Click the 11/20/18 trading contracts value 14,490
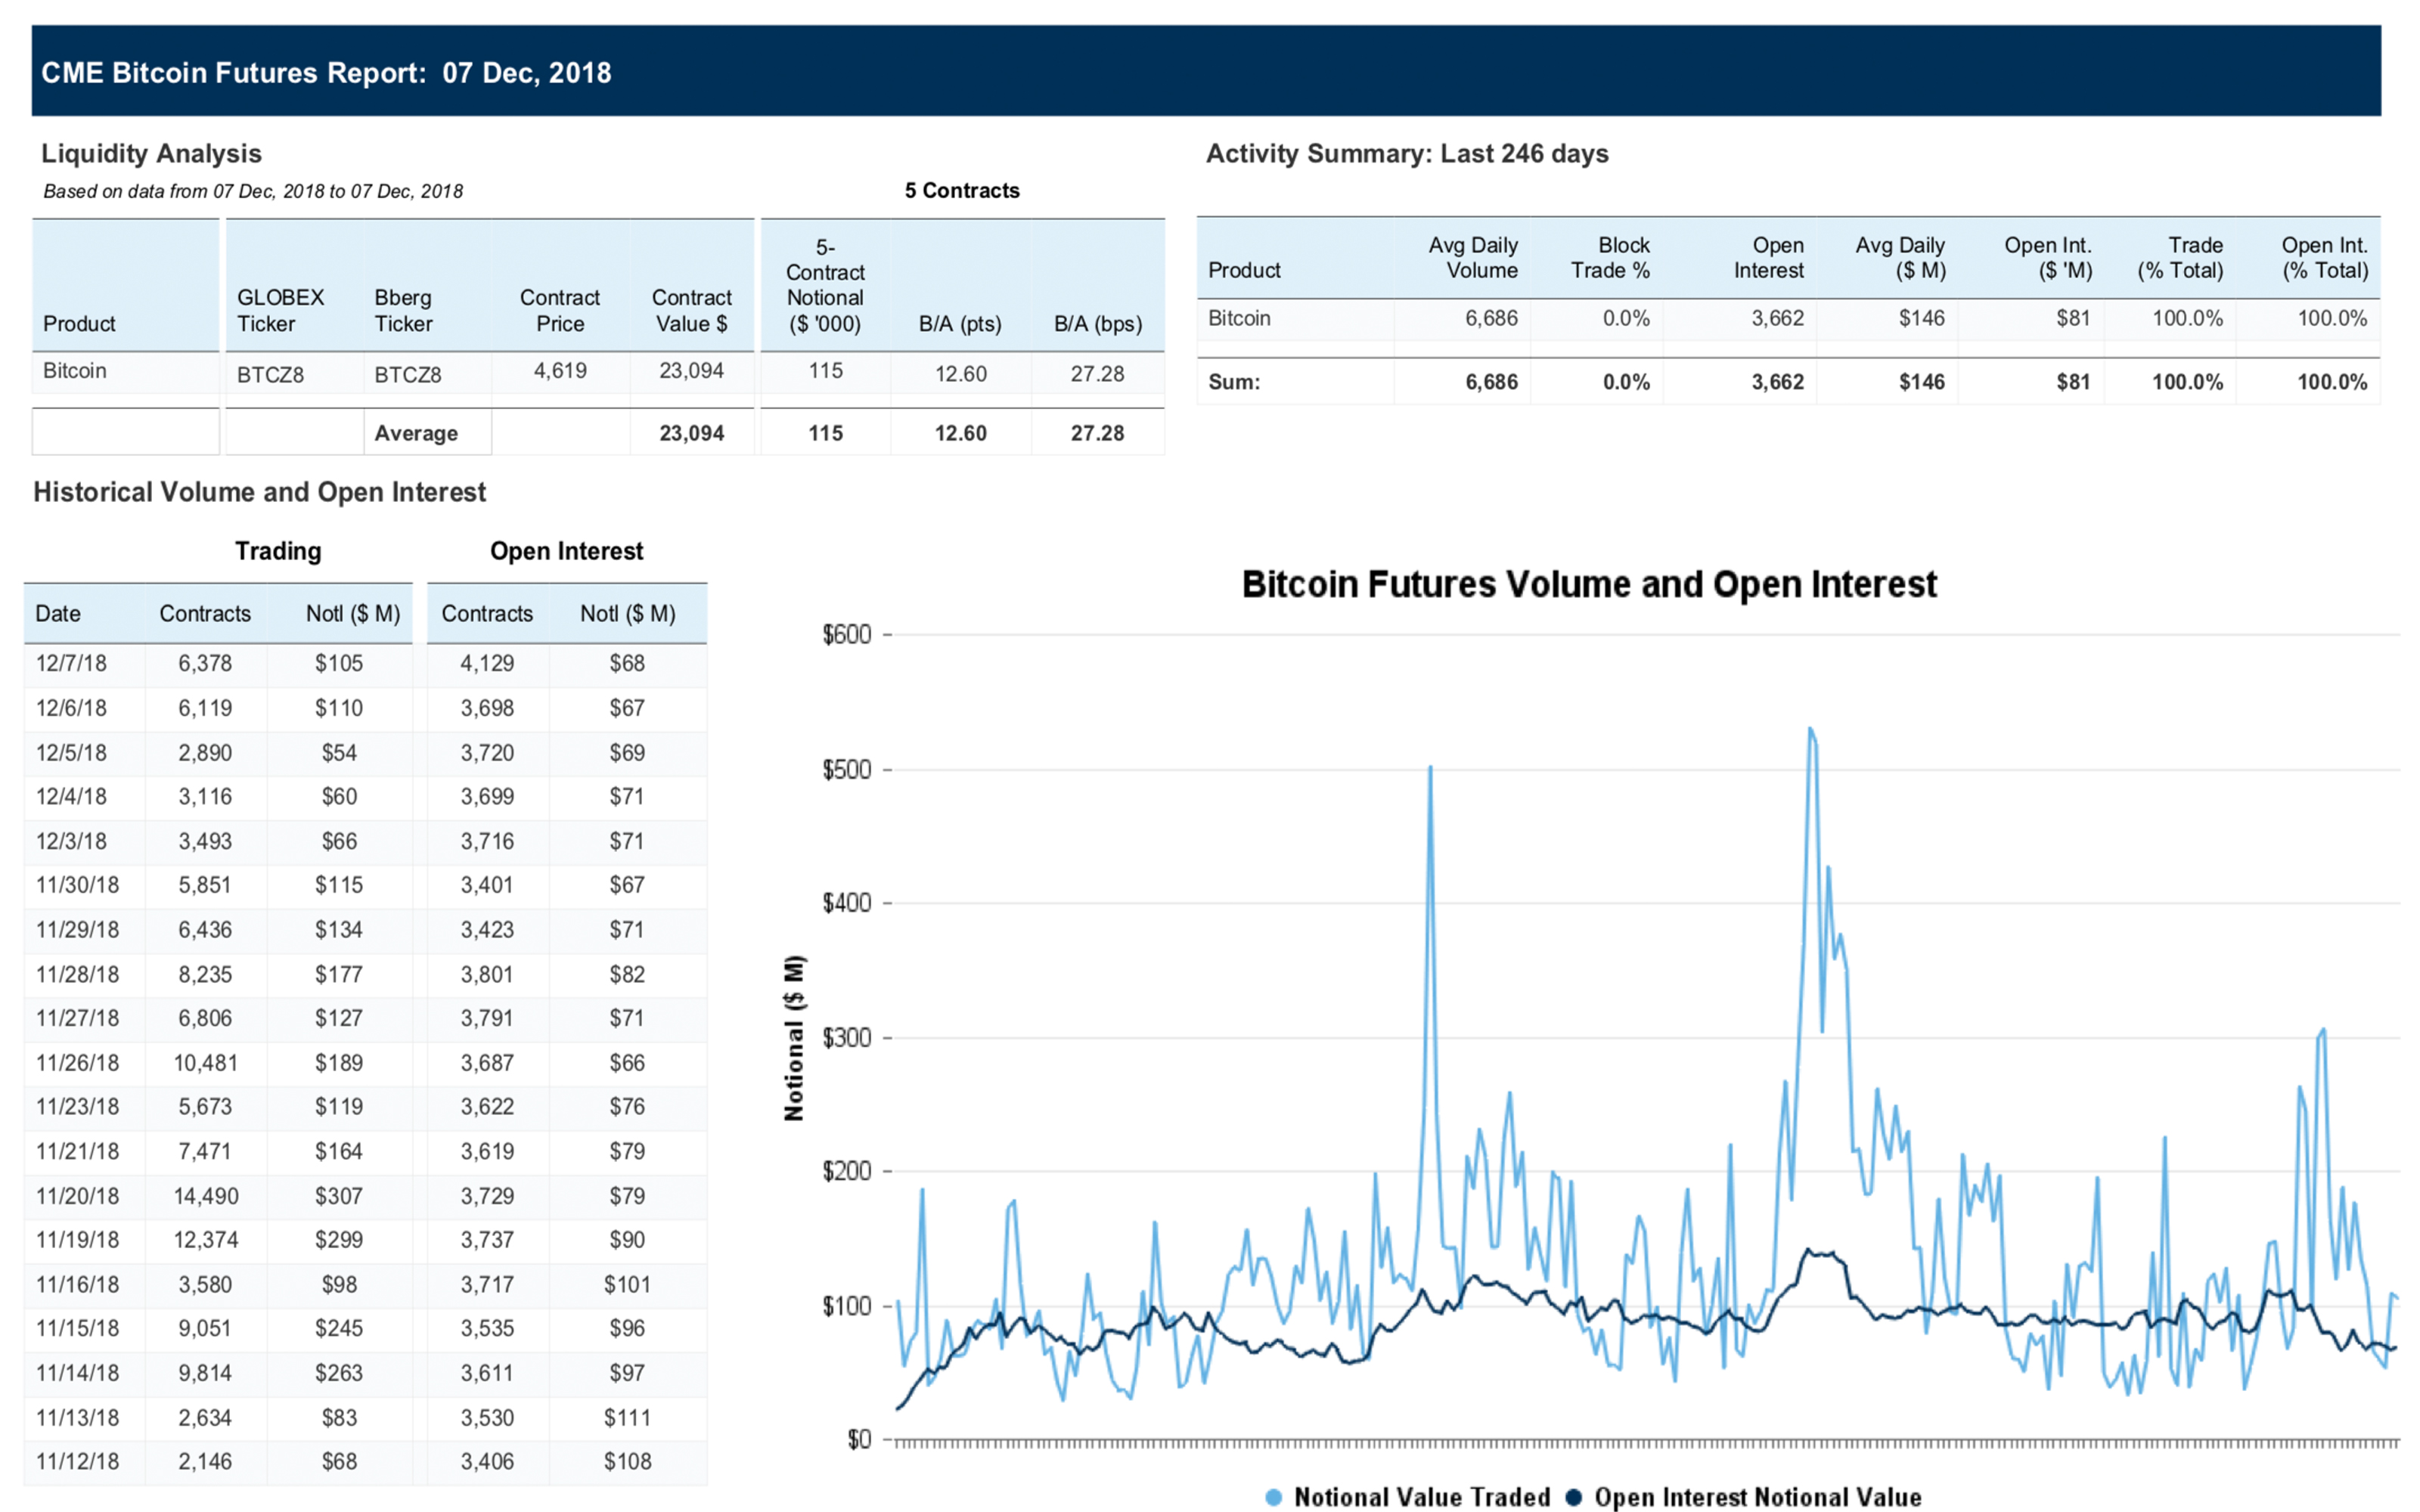This screenshot has height=1512, width=2420. (x=205, y=1195)
